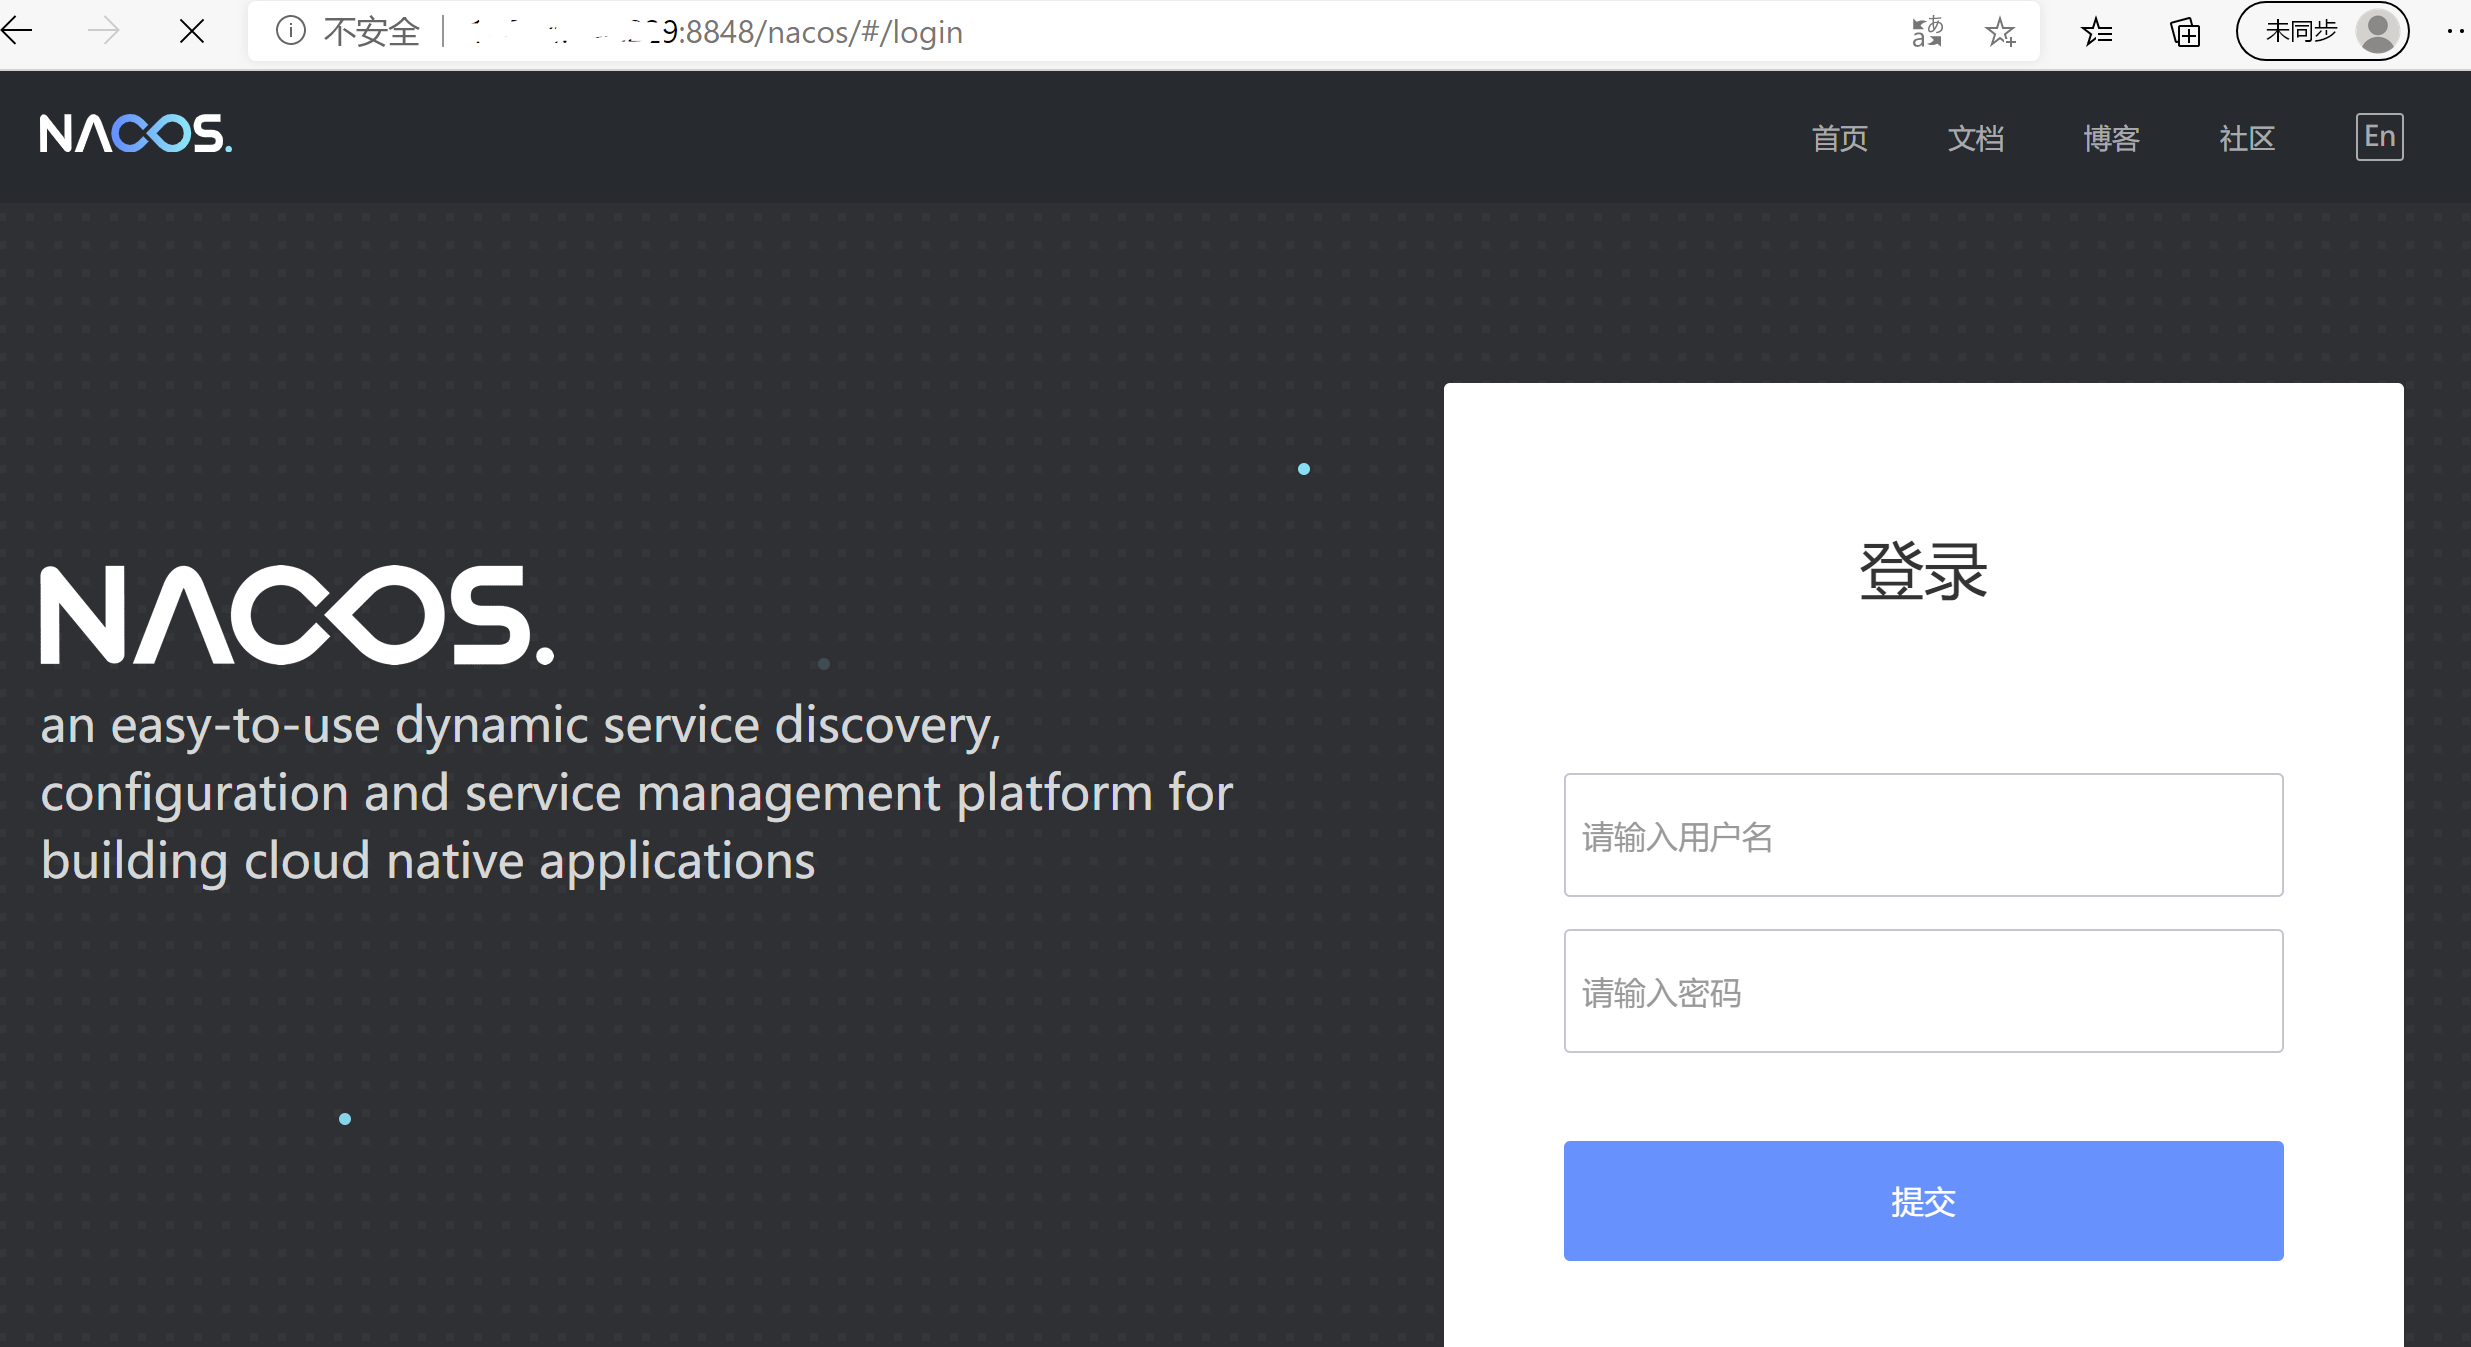Click the browser back arrow
This screenshot has height=1347, width=2471.
pyautogui.click(x=18, y=32)
